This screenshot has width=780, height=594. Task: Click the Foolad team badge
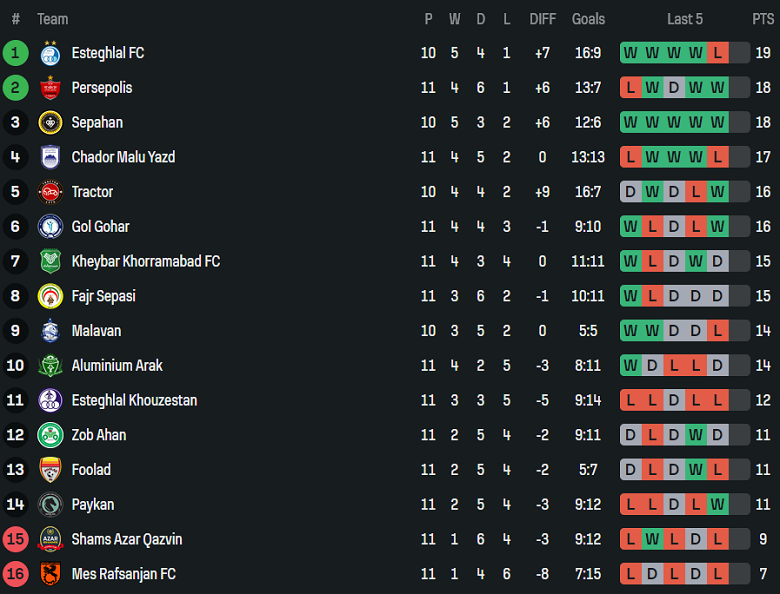50,470
